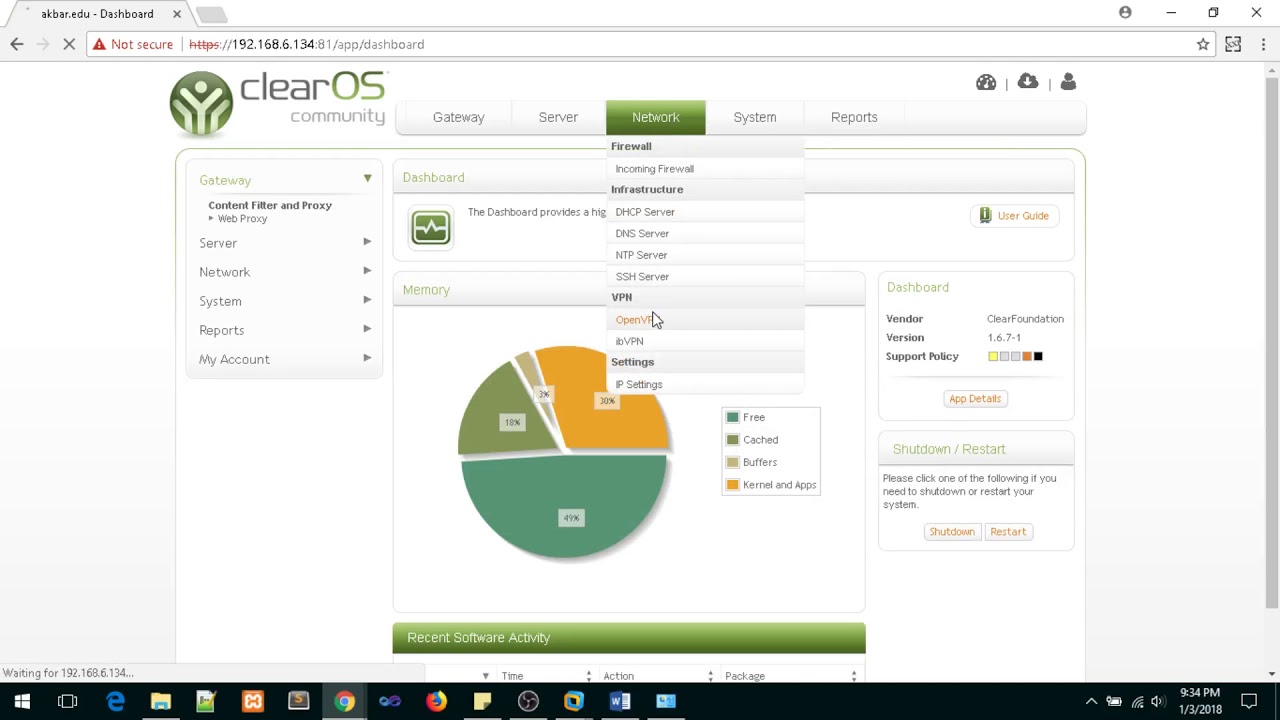Expand the Server sidebar section
The image size is (1280, 720).
[x=284, y=243]
